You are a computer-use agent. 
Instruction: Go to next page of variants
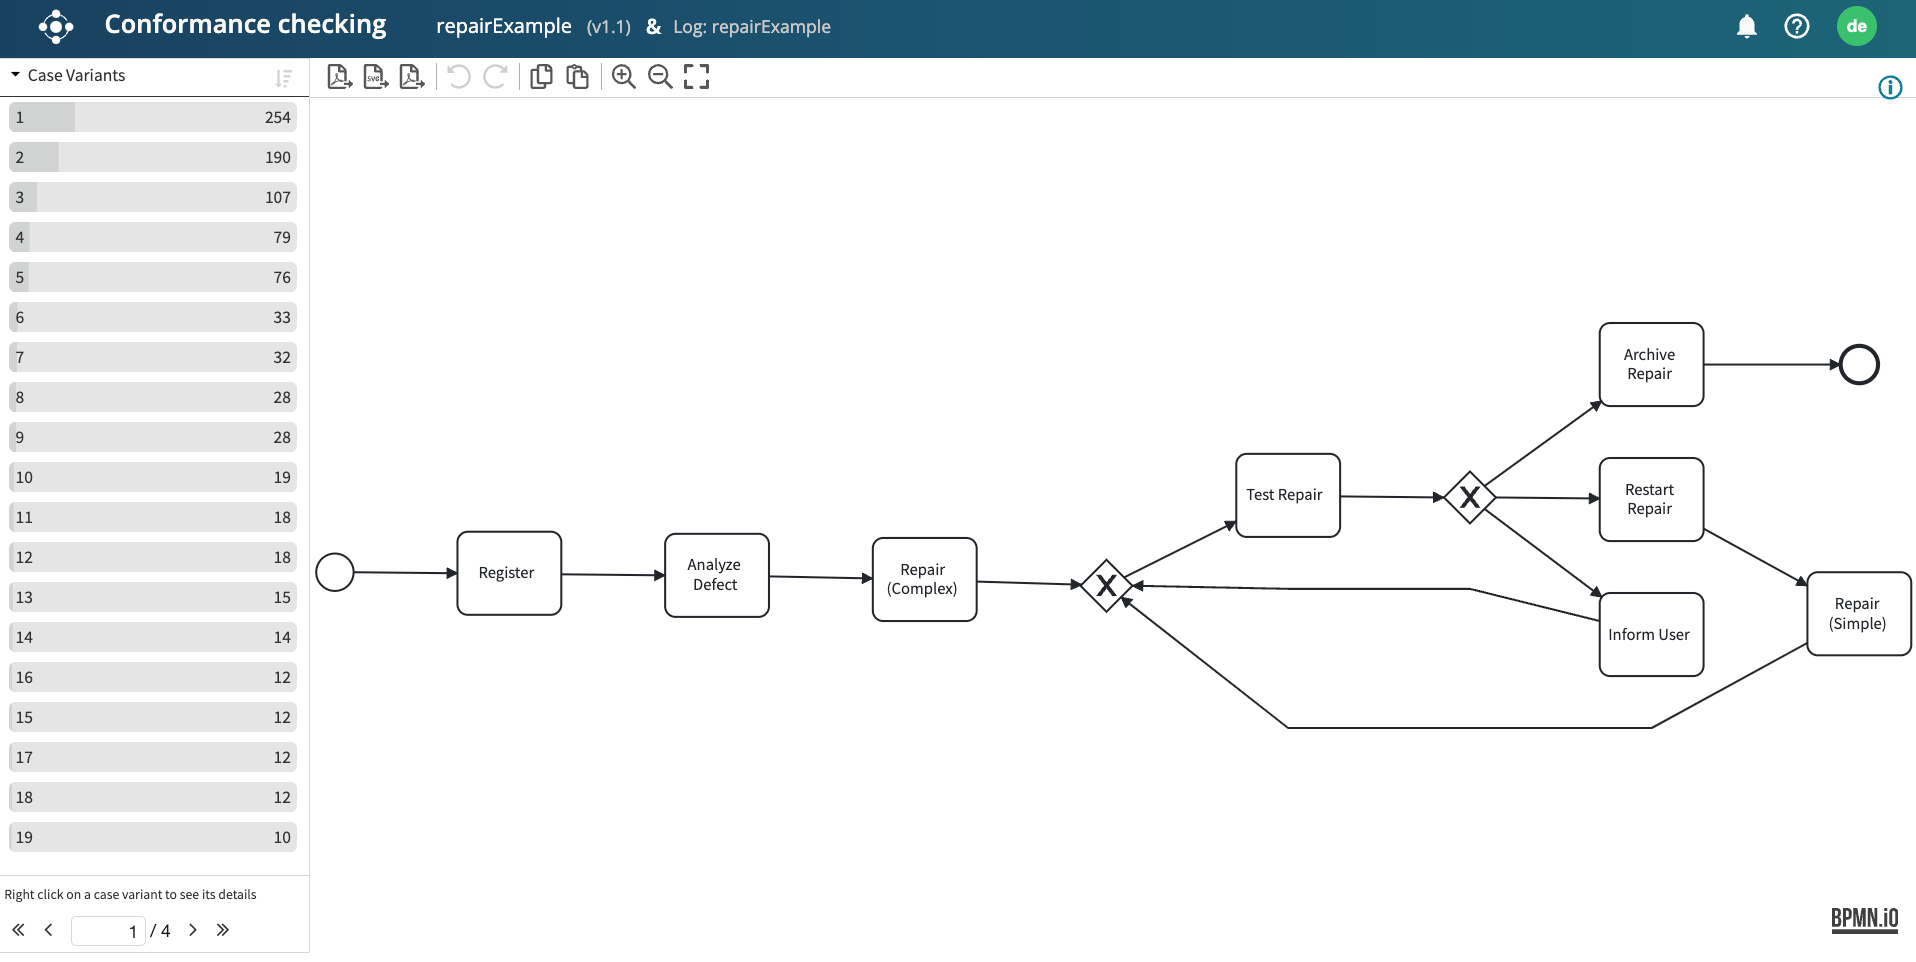point(193,930)
